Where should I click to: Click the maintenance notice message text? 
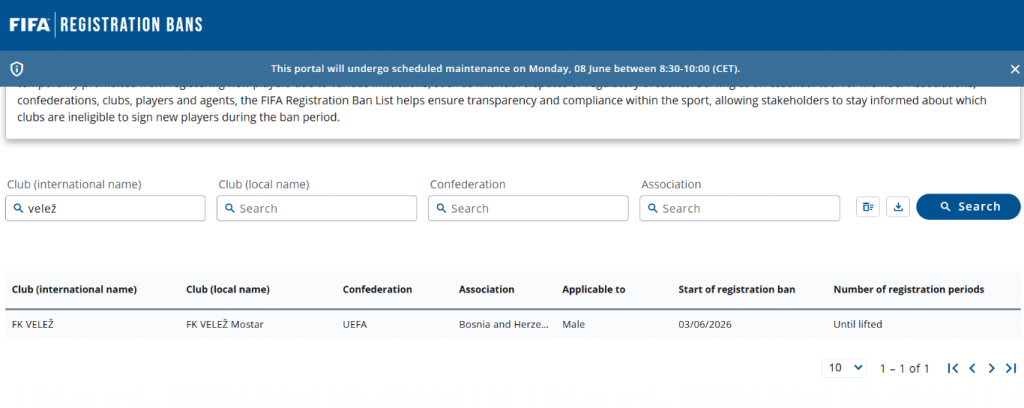click(x=505, y=69)
